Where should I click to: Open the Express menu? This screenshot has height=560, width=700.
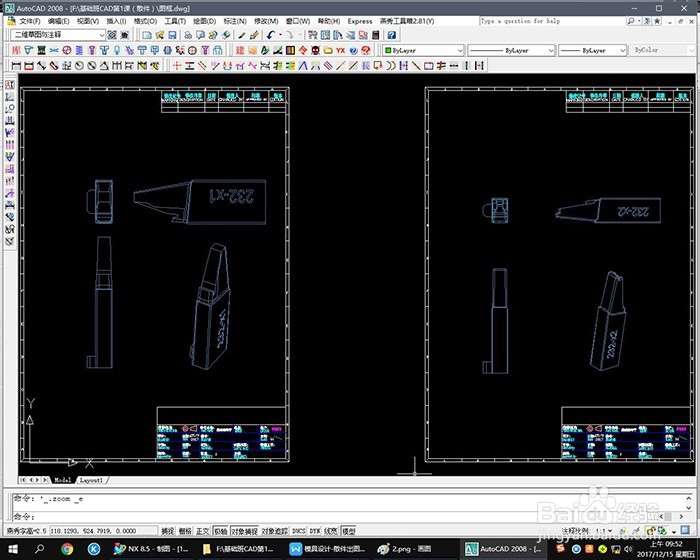pos(360,21)
